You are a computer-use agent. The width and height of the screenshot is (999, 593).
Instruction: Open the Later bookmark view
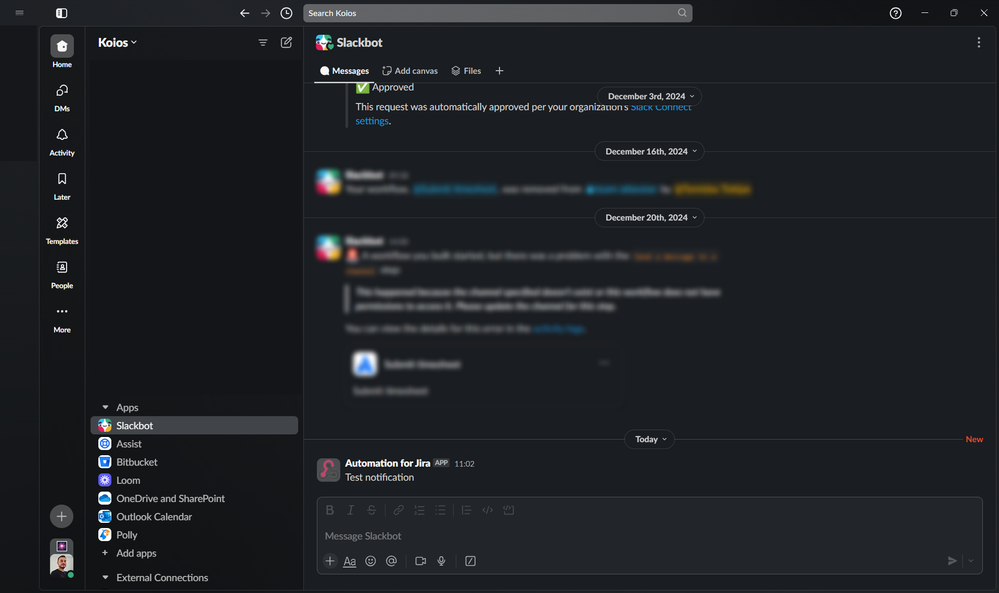click(x=62, y=186)
